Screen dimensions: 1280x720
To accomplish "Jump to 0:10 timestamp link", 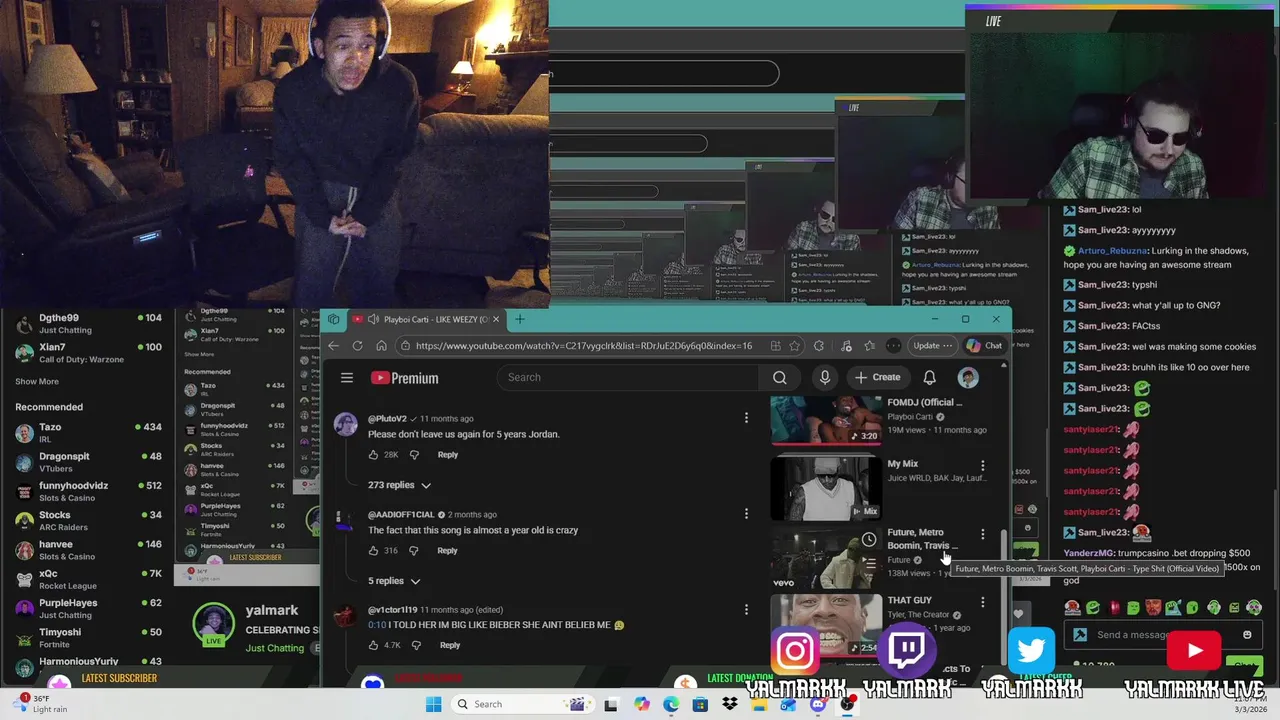I will (x=376, y=625).
